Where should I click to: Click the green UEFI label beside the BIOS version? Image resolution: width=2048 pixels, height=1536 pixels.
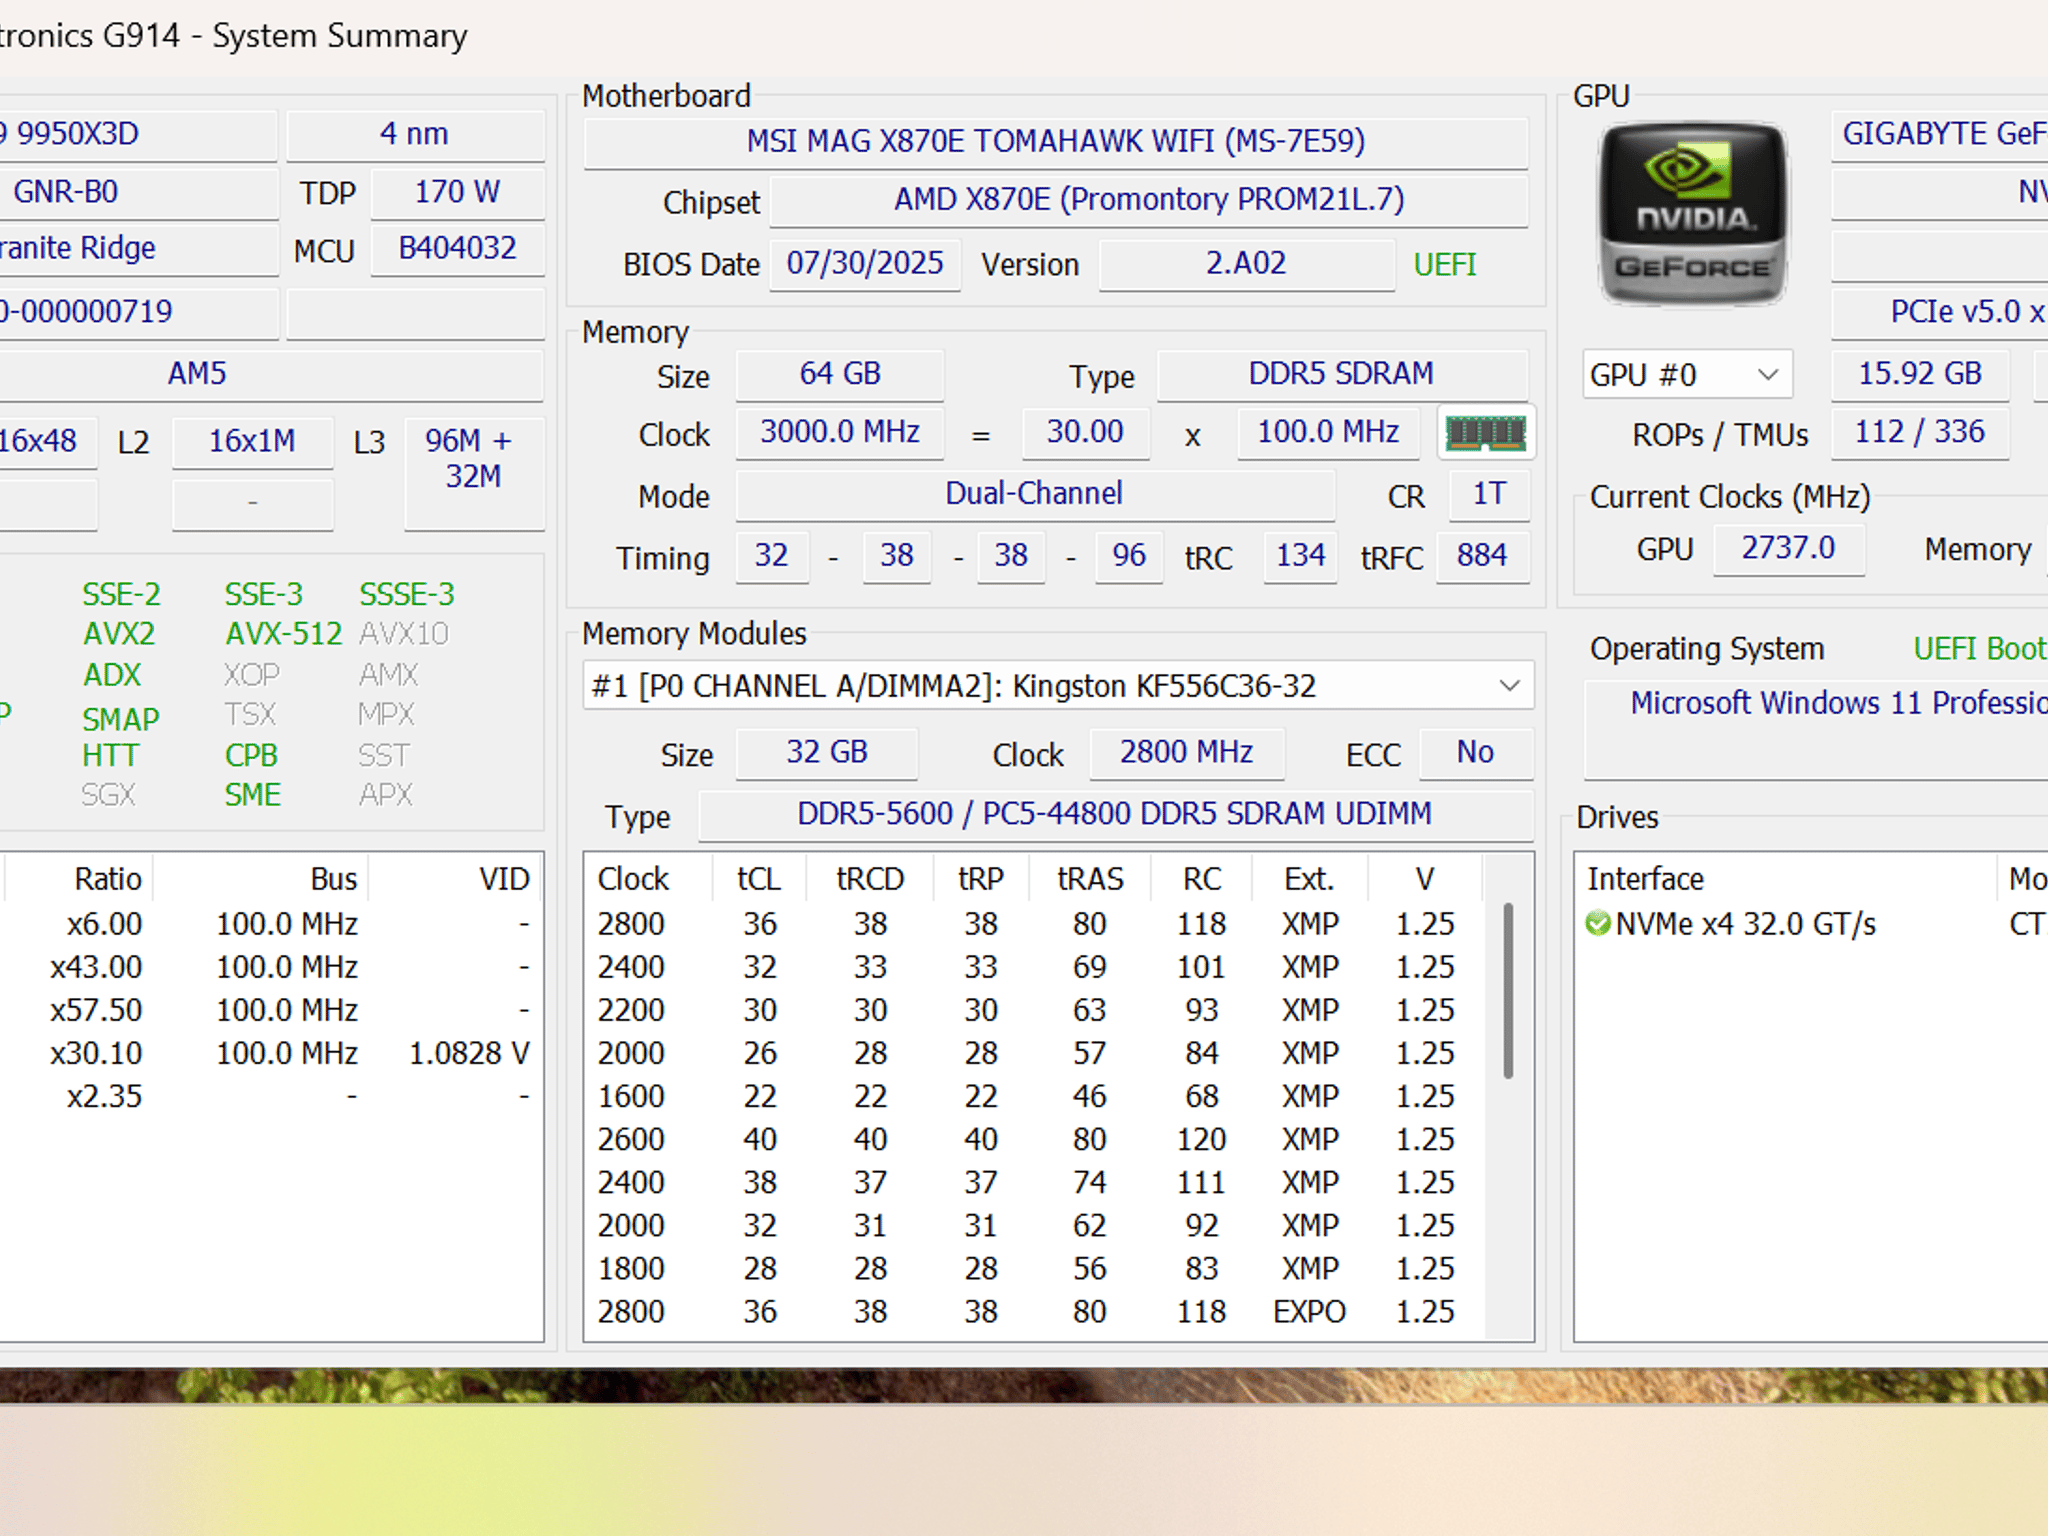coord(1444,265)
